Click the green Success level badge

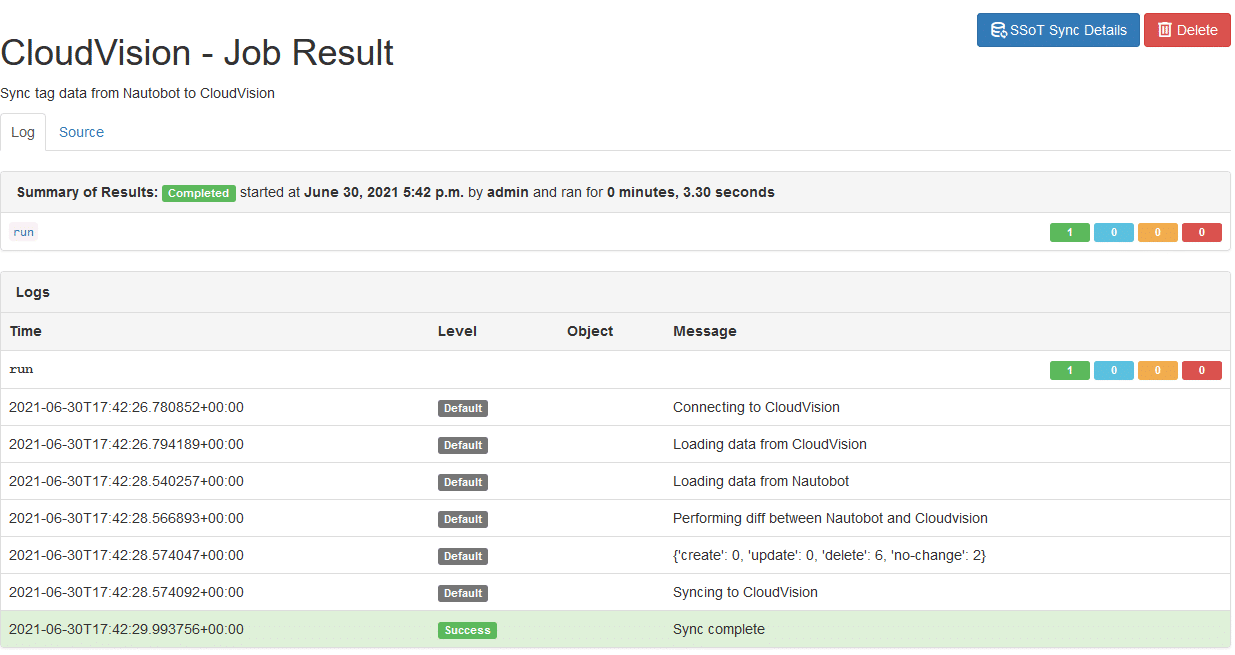pos(467,630)
